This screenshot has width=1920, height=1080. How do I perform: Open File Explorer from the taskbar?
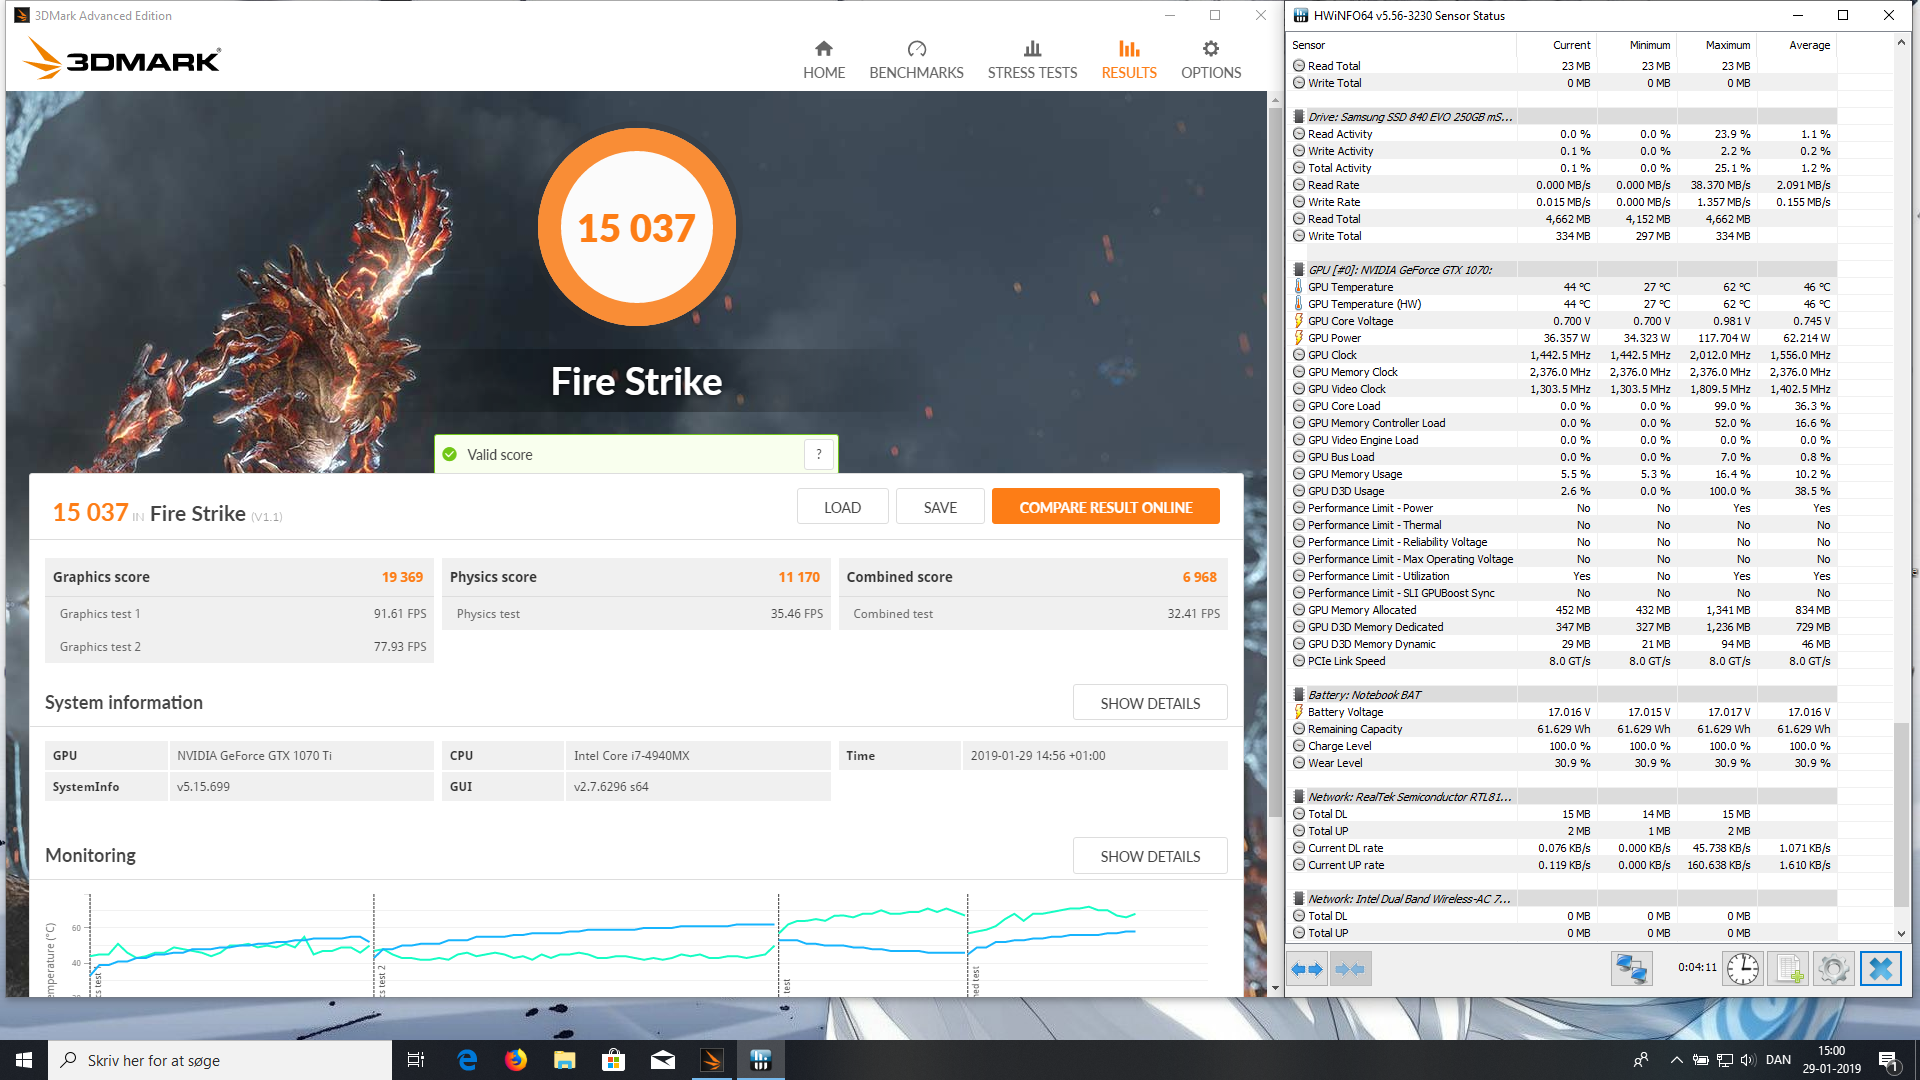[565, 1060]
